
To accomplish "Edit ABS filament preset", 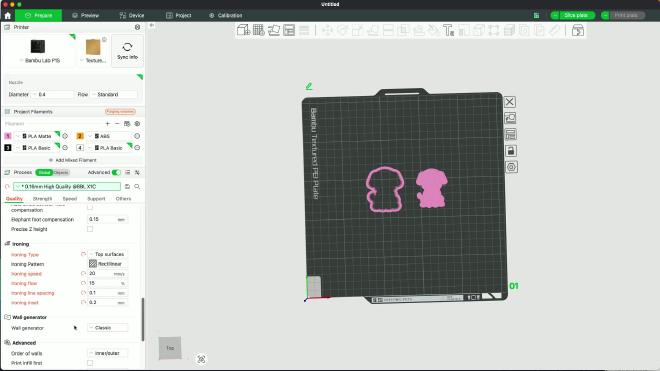I will coord(137,136).
